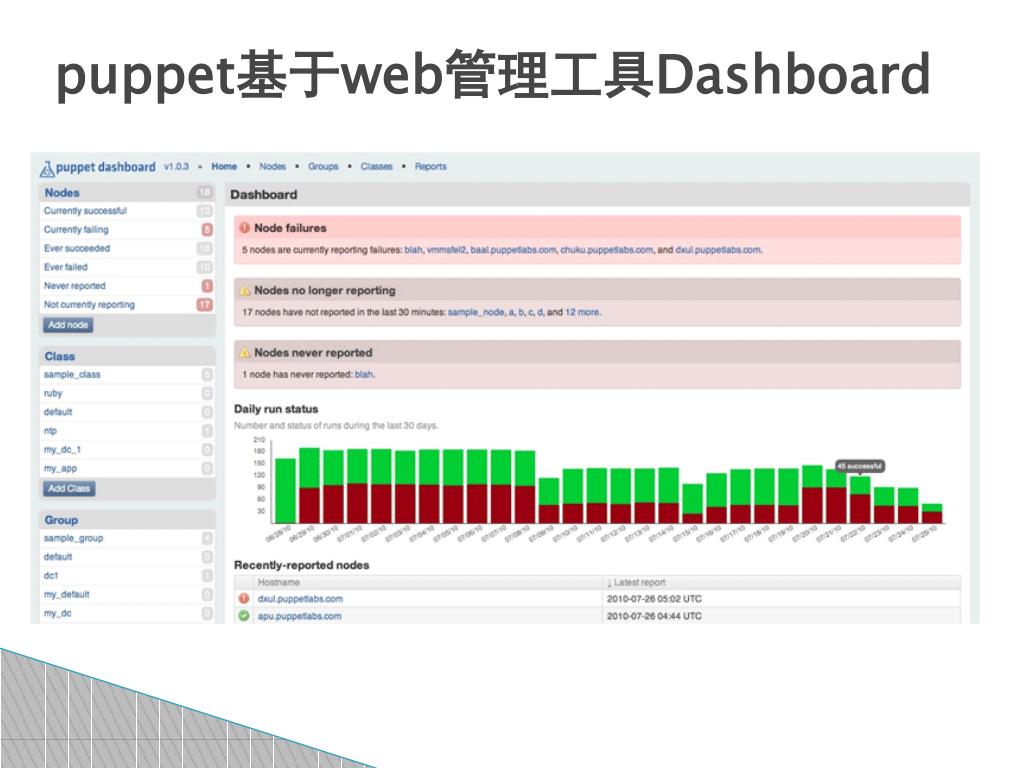Image resolution: width=1024 pixels, height=768 pixels.
Task: Click the Nodes never reported warning icon
Action: [x=245, y=353]
